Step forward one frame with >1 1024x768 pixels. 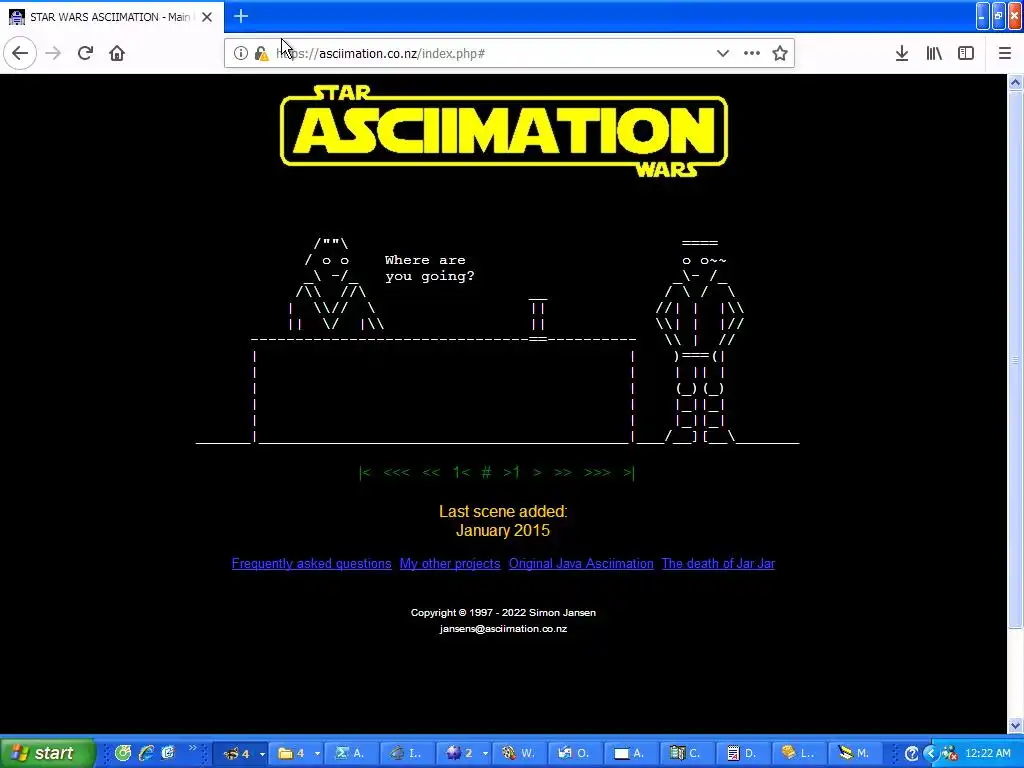[x=511, y=472]
